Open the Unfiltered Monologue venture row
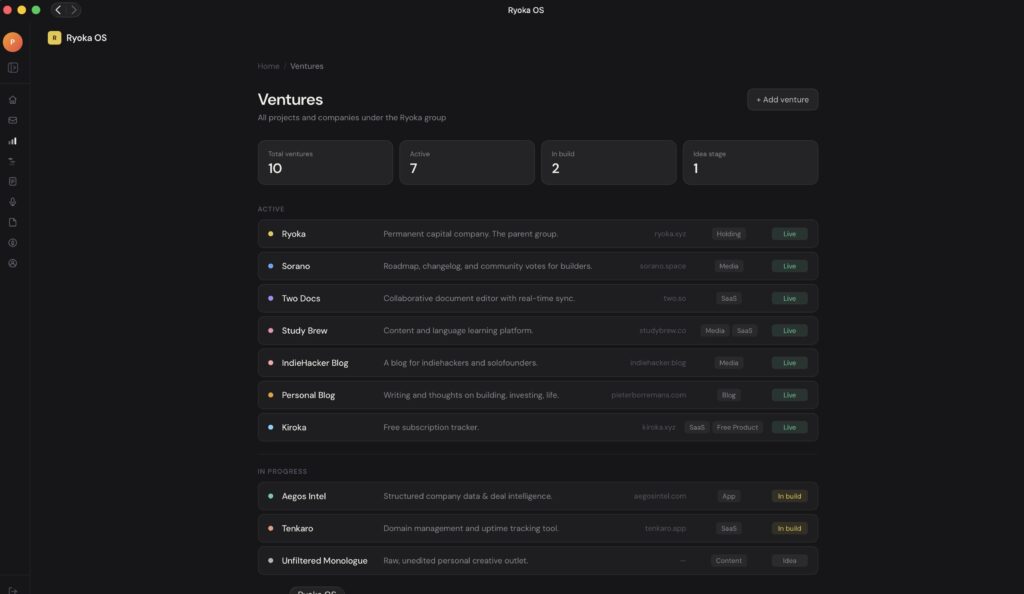The height and width of the screenshot is (594, 1024). 537,561
